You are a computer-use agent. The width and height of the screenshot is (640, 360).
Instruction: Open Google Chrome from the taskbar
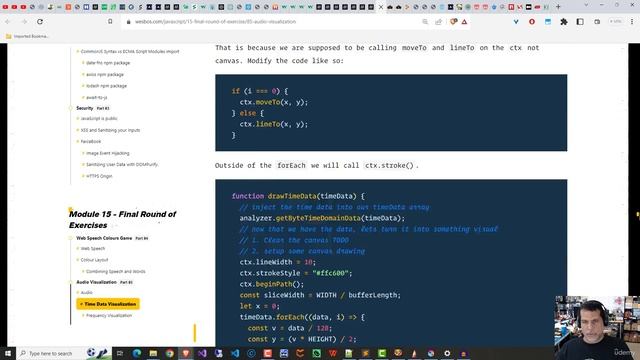pyautogui.click(x=169, y=353)
